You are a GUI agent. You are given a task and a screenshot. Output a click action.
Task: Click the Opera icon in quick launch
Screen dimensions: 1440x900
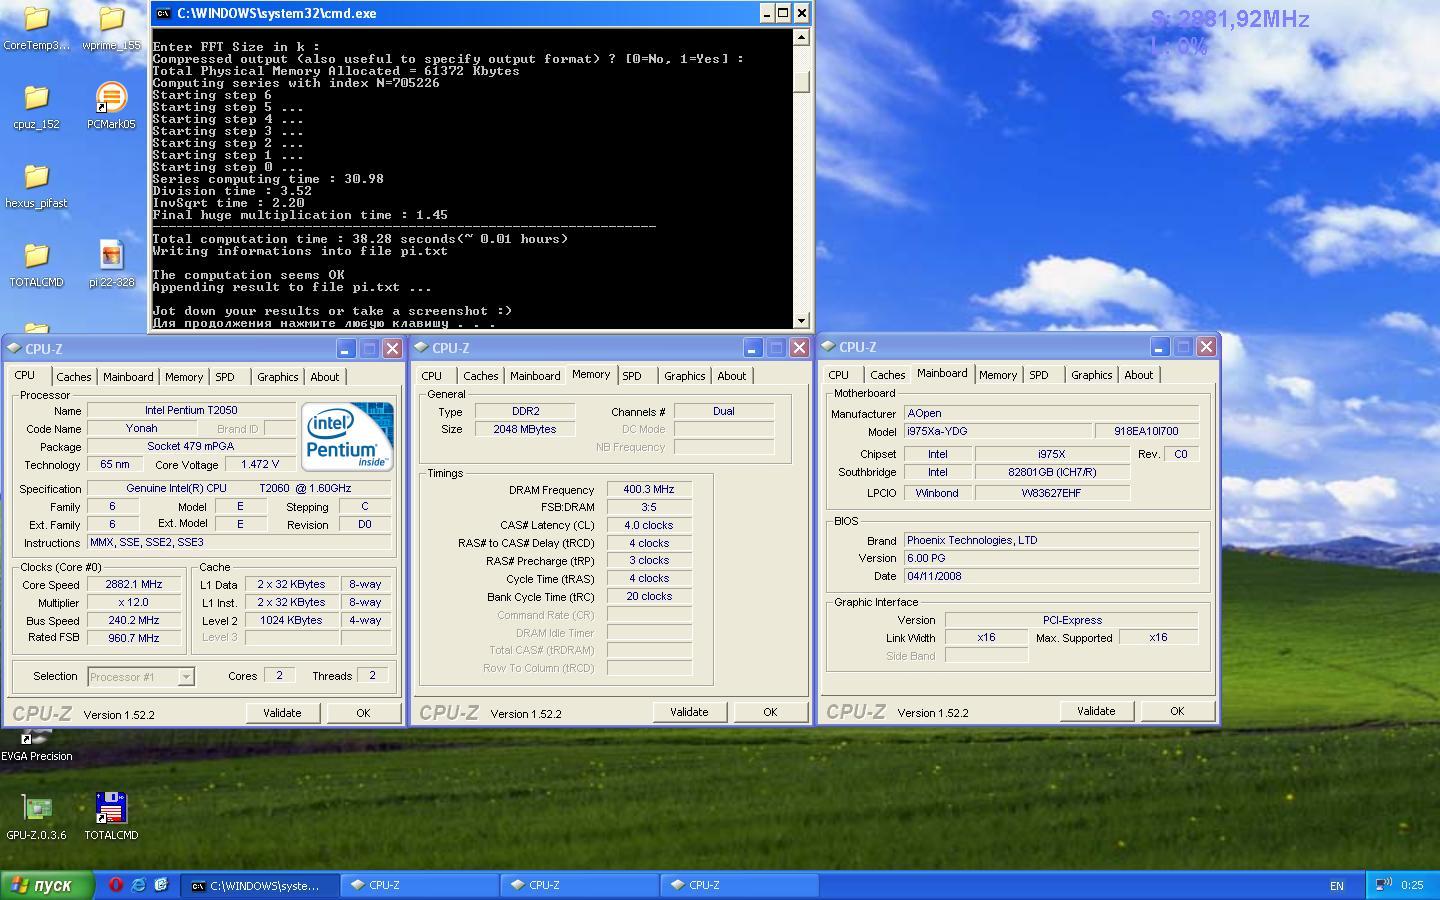click(116, 885)
